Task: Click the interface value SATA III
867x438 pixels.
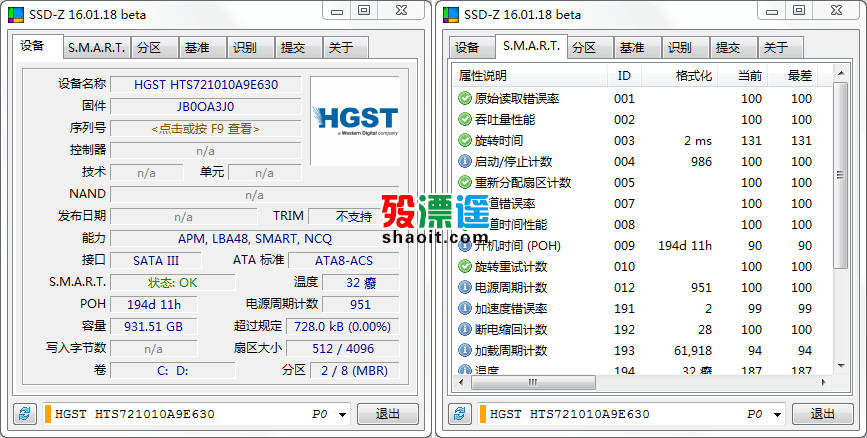Action: [x=156, y=260]
